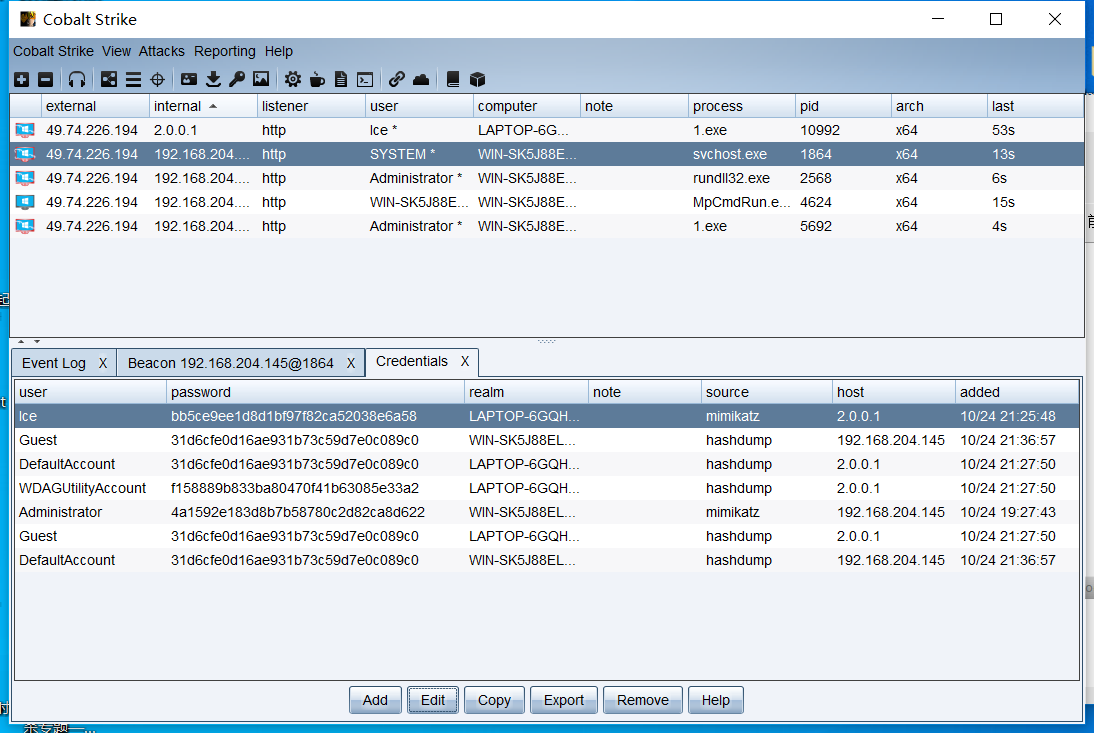Image resolution: width=1094 pixels, height=733 pixels.
Task: Click the Copy button
Action: tap(494, 700)
